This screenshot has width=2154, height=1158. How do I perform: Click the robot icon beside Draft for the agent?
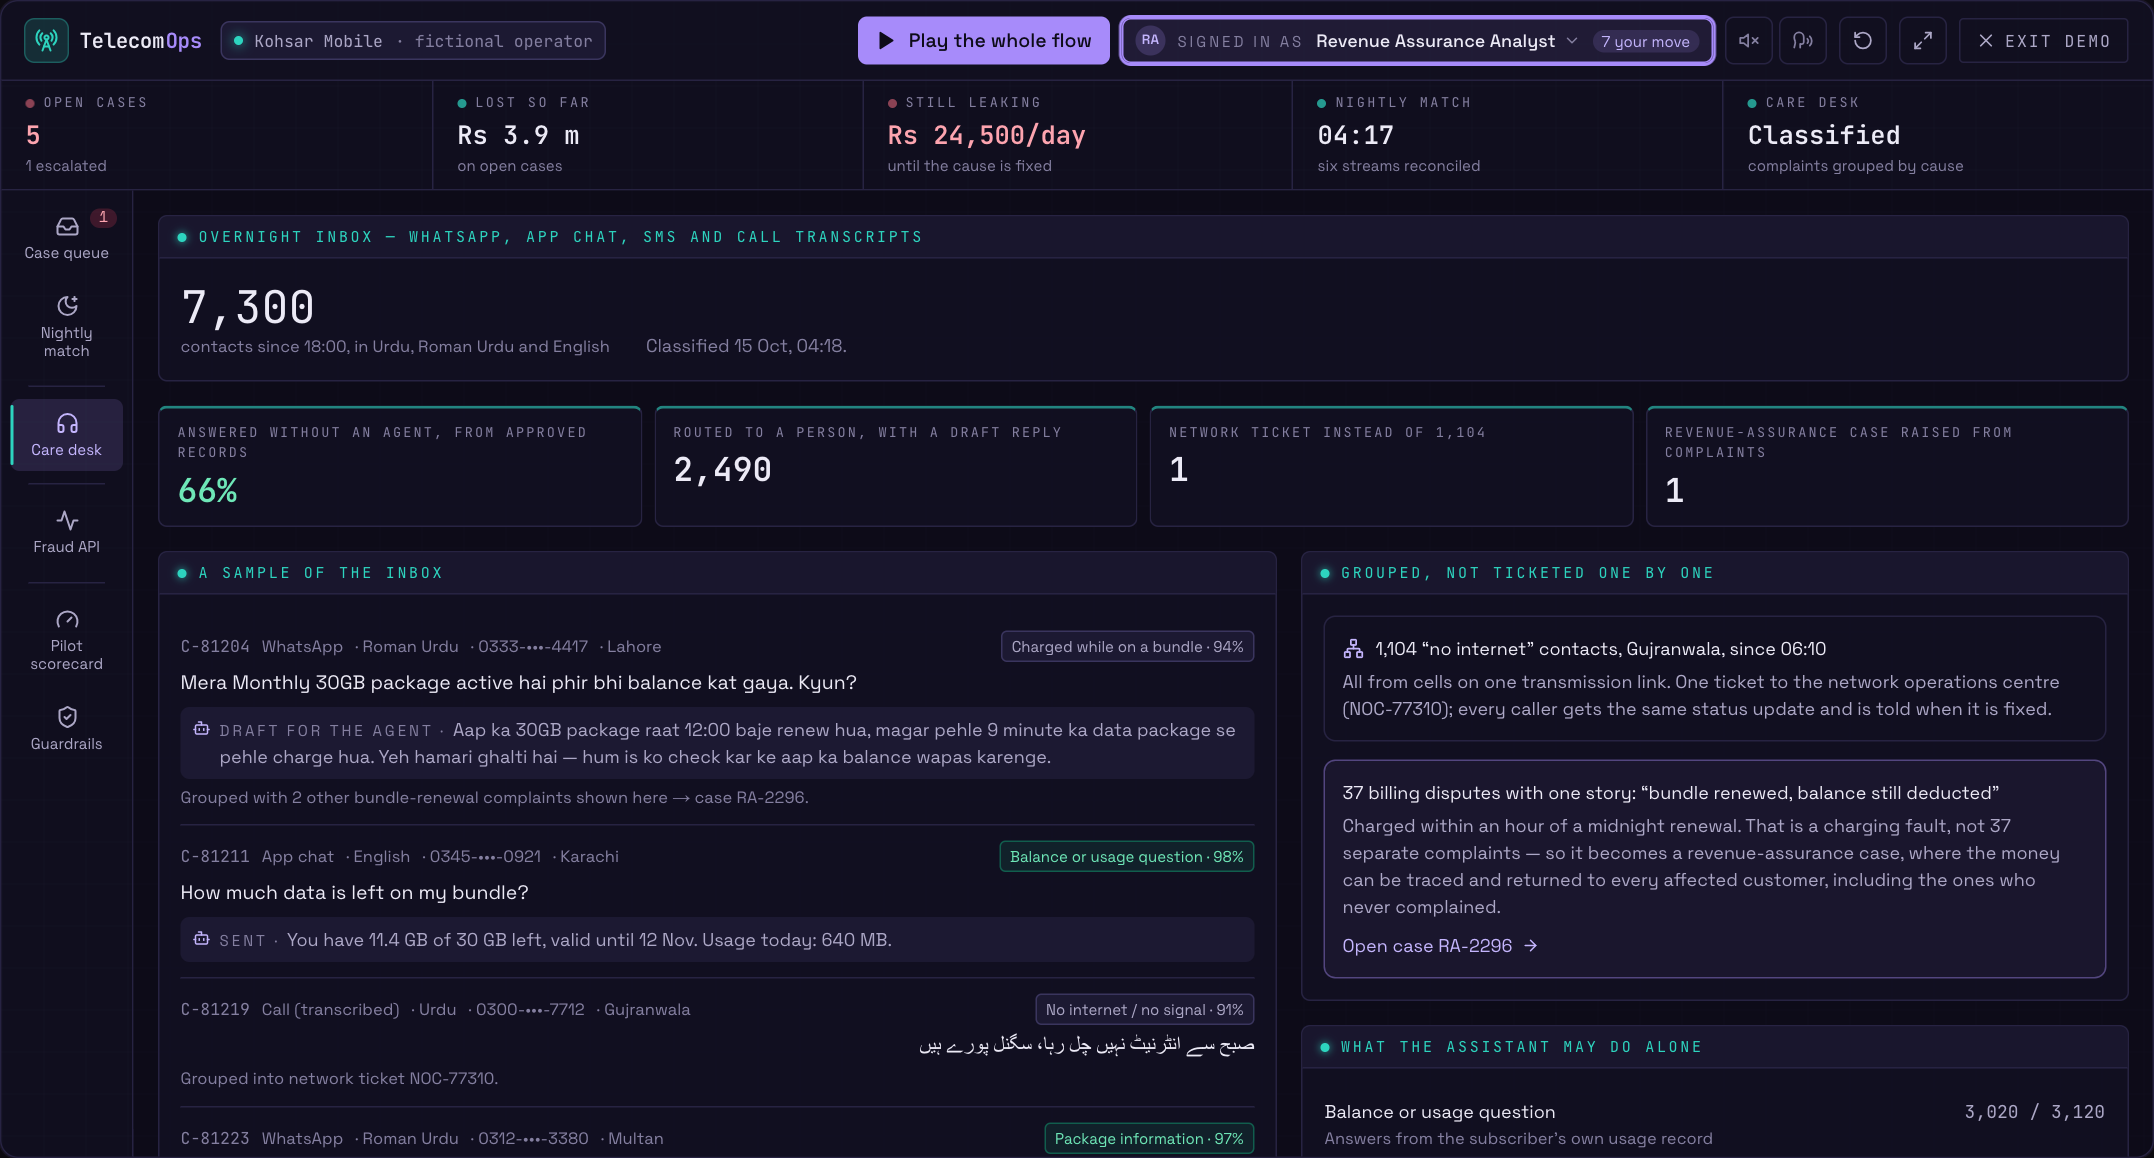point(201,729)
